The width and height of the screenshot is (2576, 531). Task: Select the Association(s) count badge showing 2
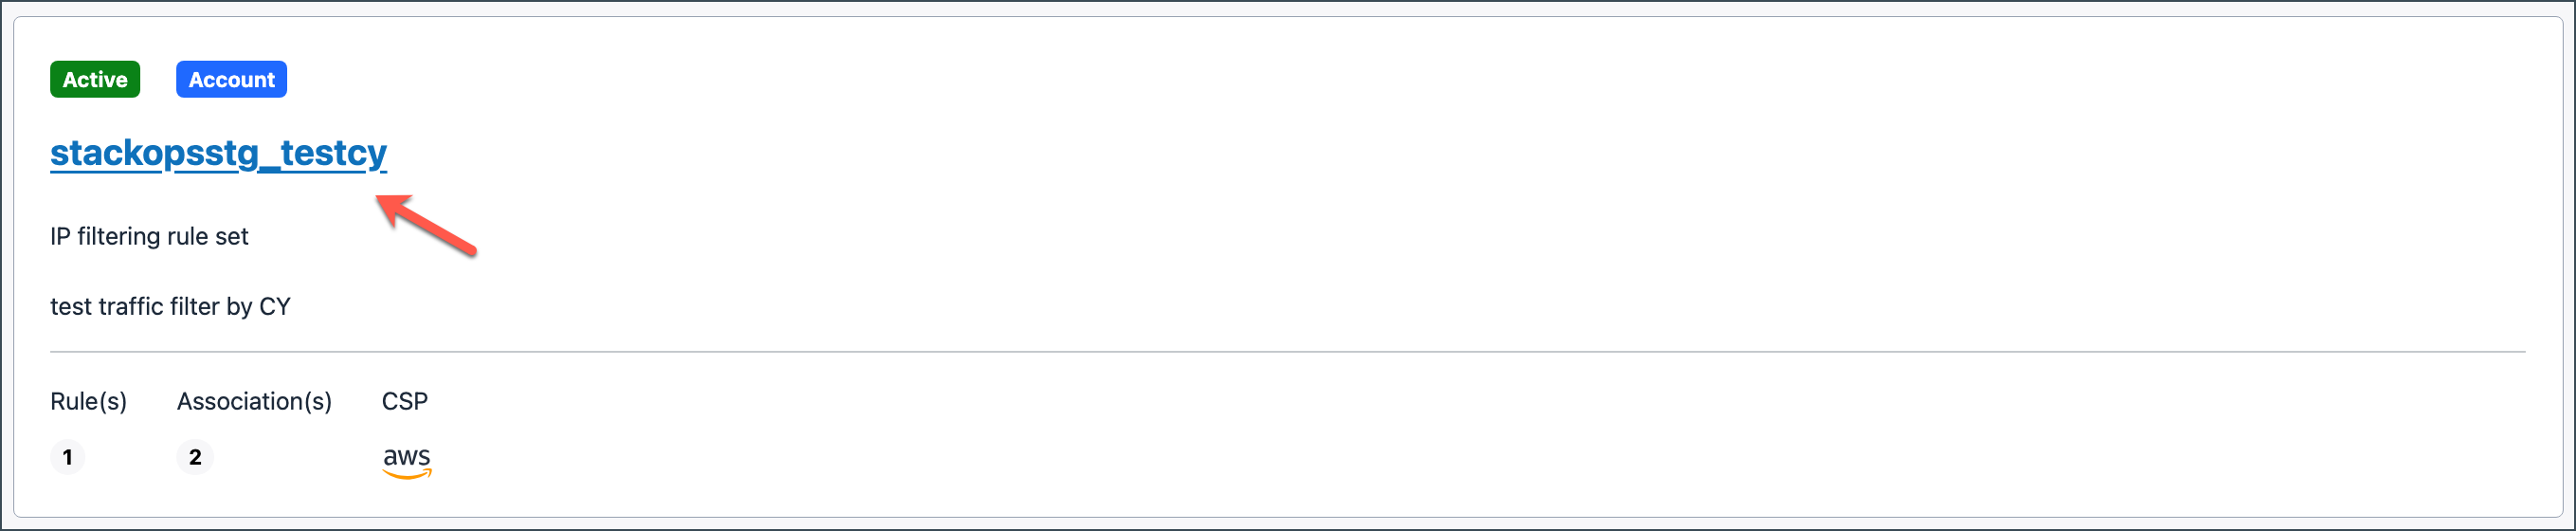tap(195, 457)
